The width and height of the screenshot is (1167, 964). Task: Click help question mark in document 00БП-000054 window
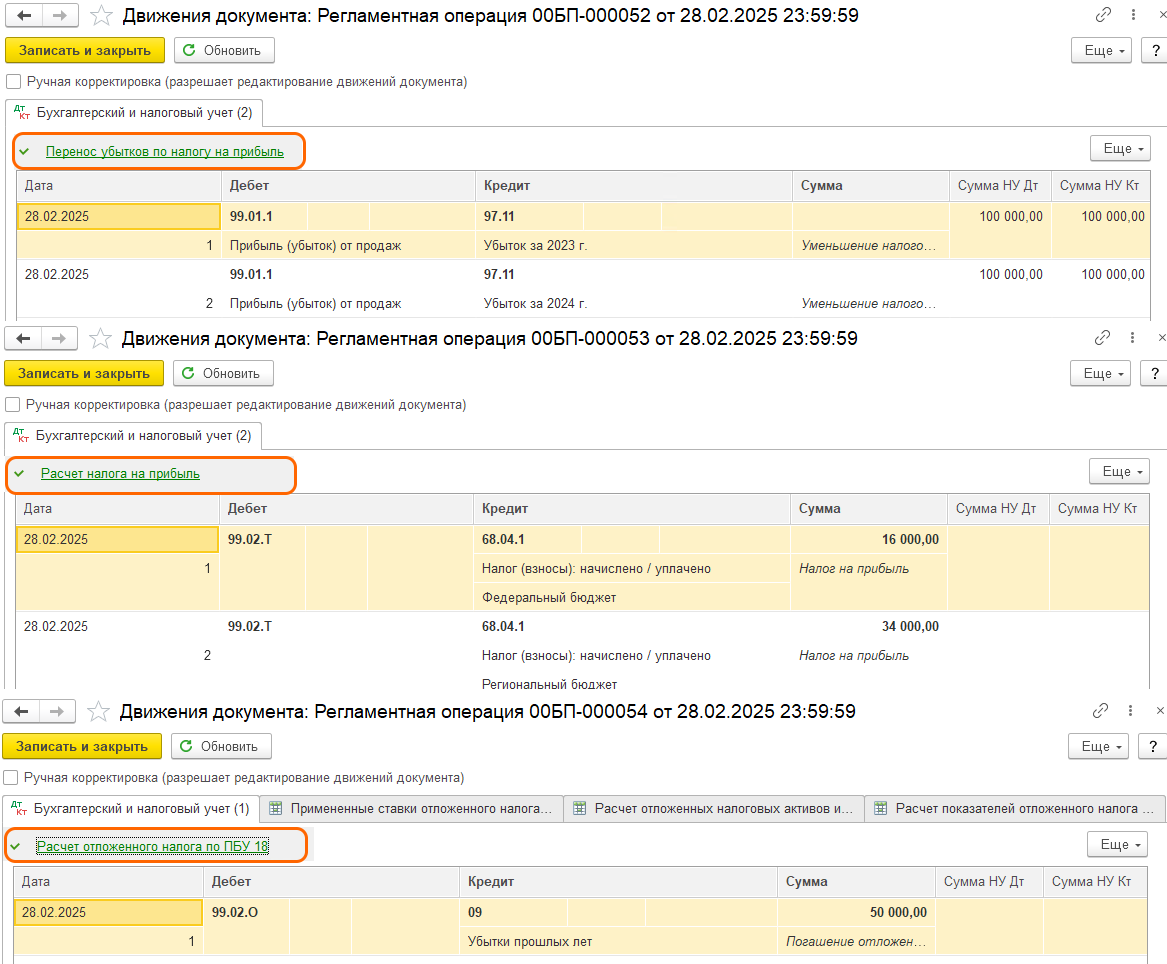coord(1152,746)
